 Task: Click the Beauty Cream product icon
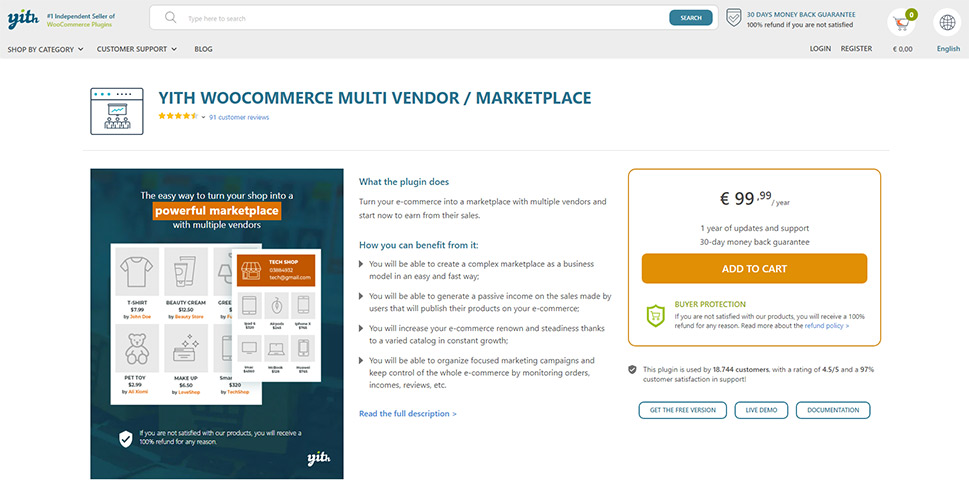(x=185, y=272)
